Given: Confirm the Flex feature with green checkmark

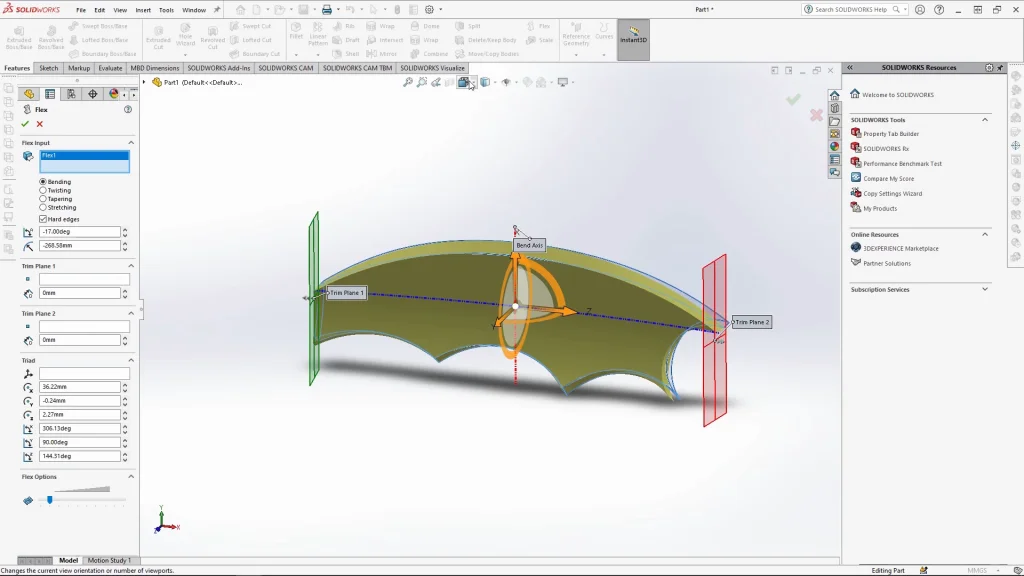Looking at the screenshot, I should pyautogui.click(x=25, y=125).
